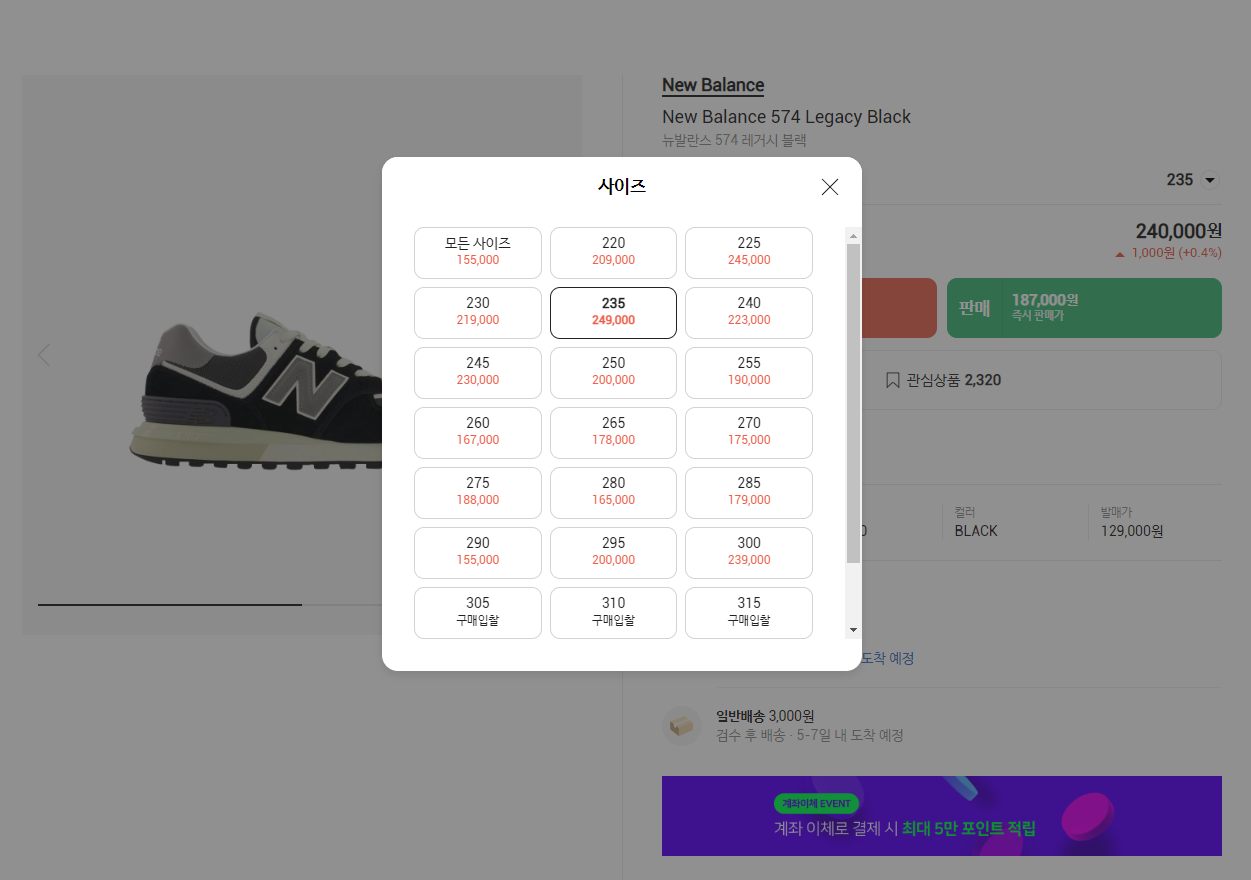
Task: Click the image carousel progress bar
Action: [210, 604]
